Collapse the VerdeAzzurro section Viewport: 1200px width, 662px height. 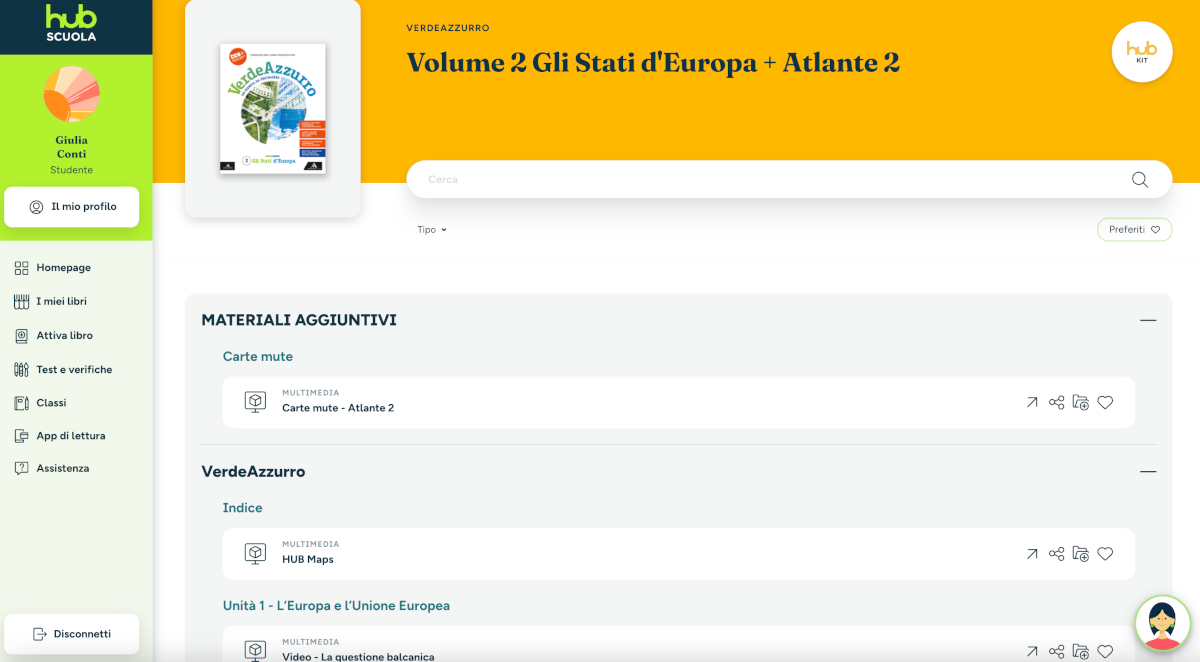click(1148, 472)
